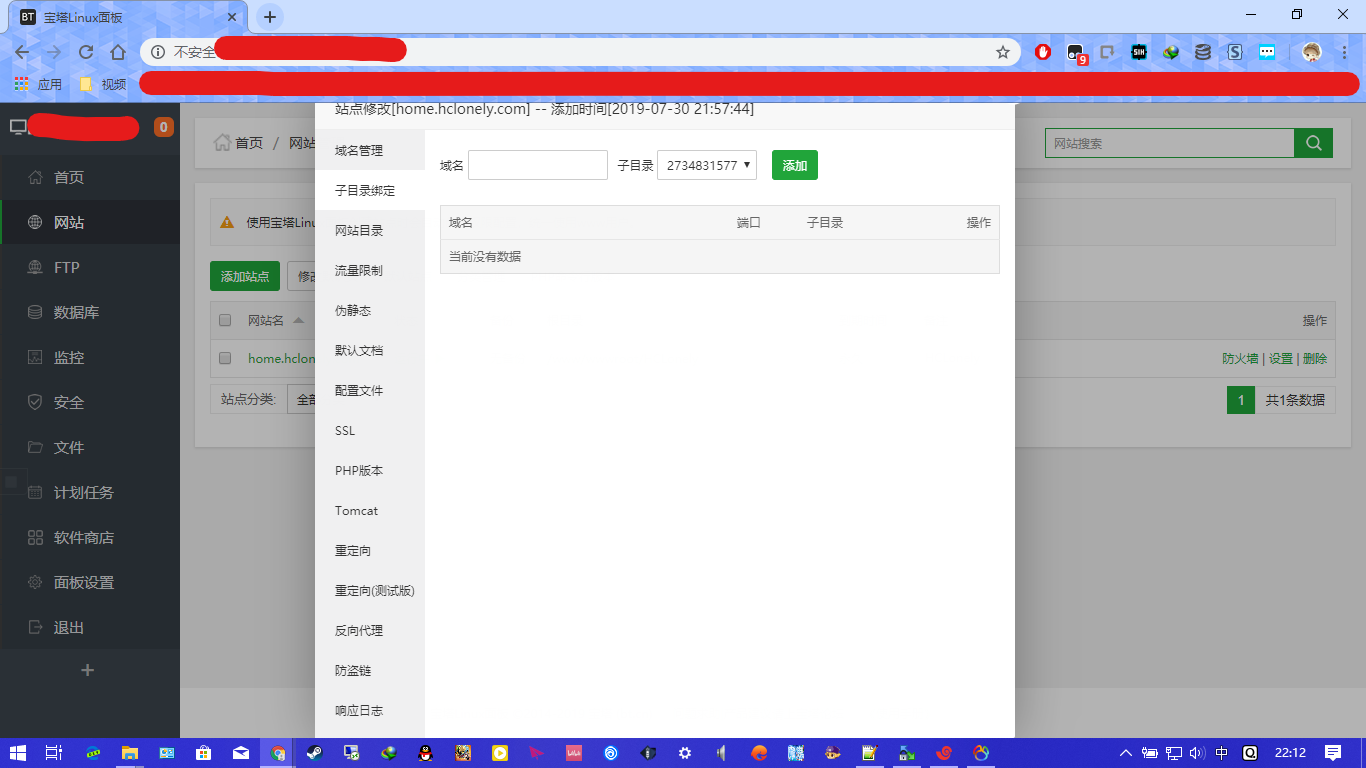Open Steam from the taskbar
This screenshot has width=1366, height=768.
pyautogui.click(x=313, y=753)
